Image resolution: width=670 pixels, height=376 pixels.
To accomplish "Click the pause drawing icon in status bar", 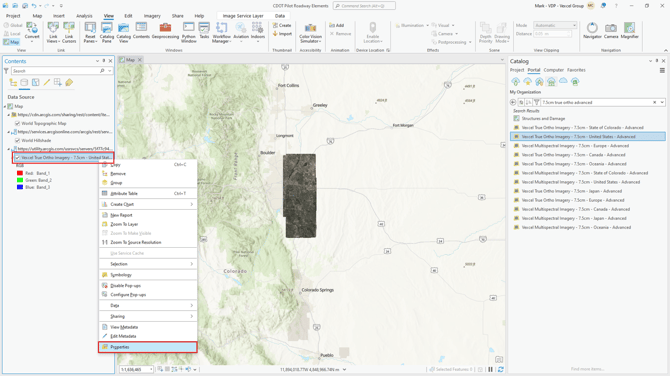I will 491,369.
